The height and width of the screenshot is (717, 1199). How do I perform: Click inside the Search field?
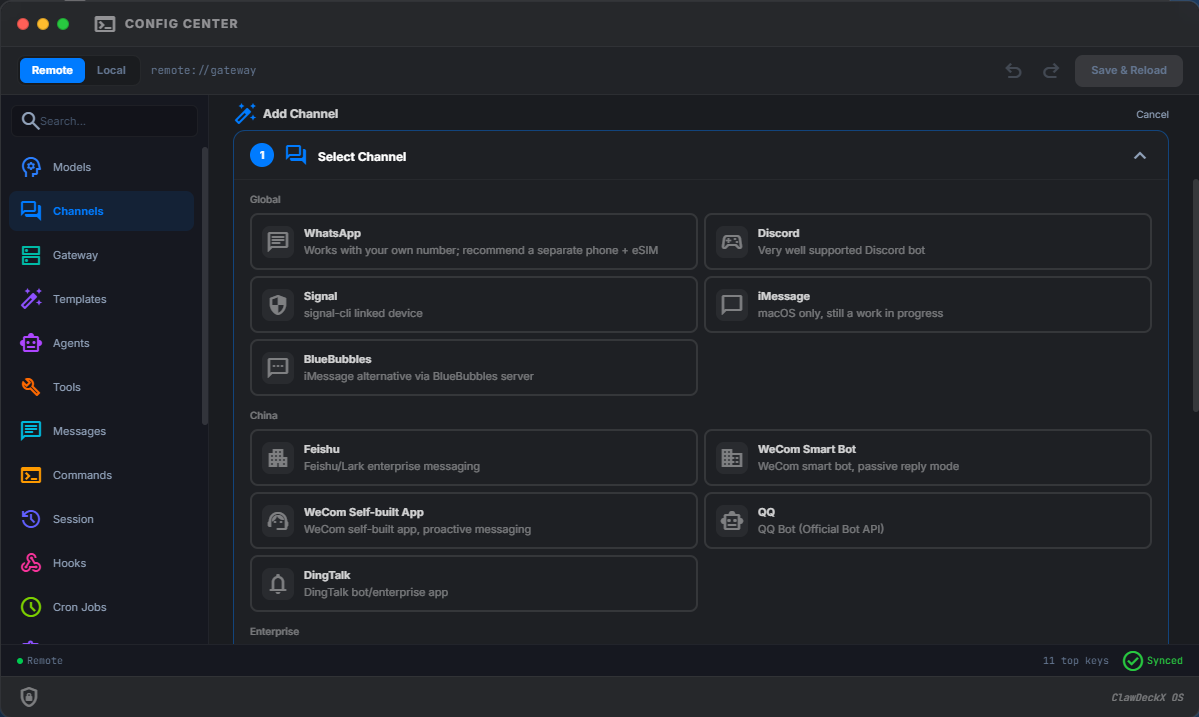[104, 120]
